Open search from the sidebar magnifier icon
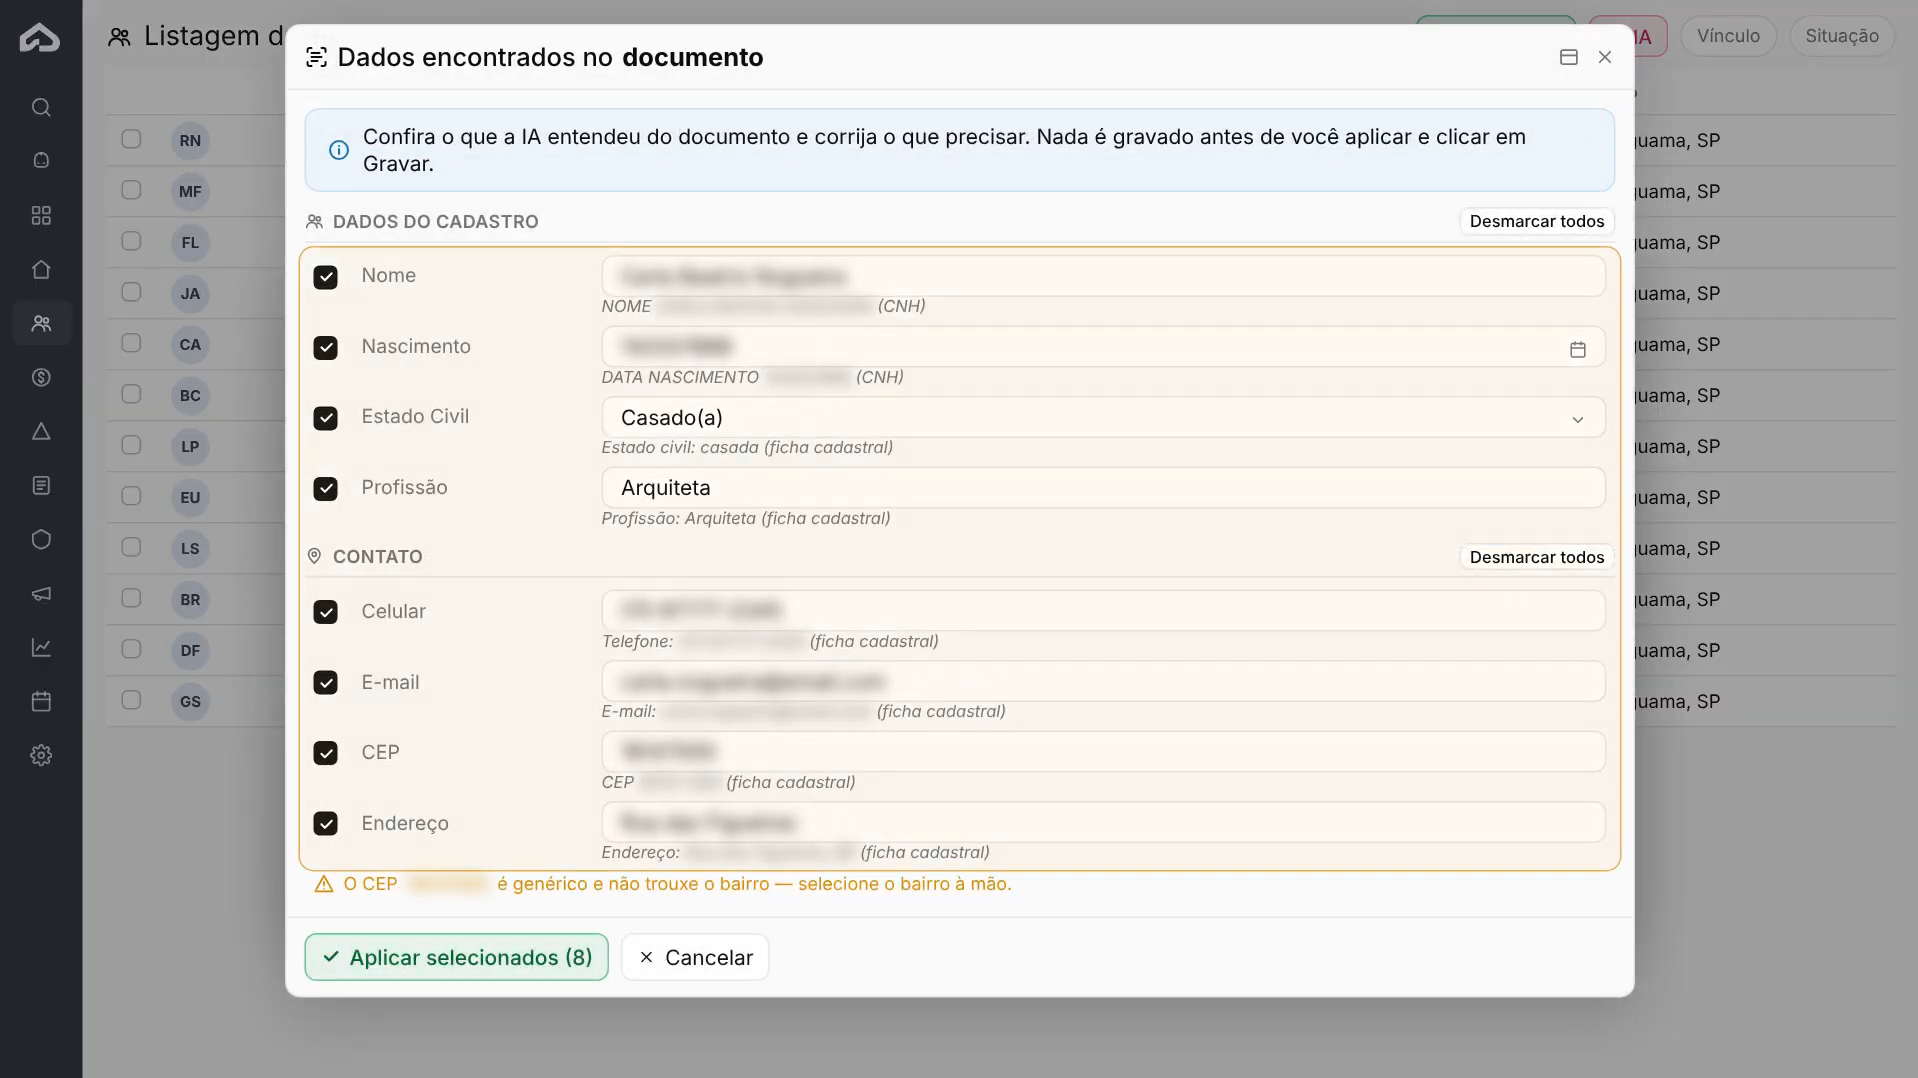The image size is (1918, 1078). [x=41, y=107]
